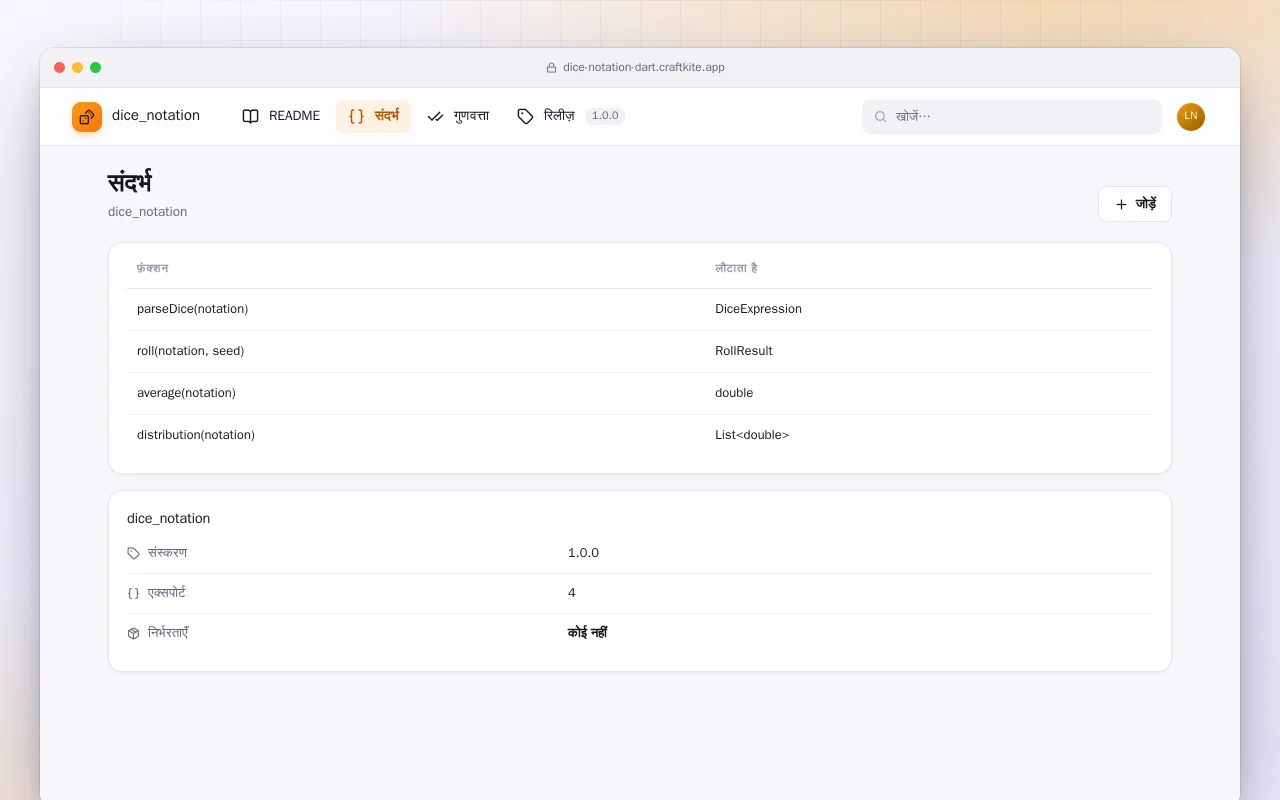Image resolution: width=1280 pixels, height=800 pixels.
Task: Select the distribution(notation) function row
Action: tap(640, 435)
